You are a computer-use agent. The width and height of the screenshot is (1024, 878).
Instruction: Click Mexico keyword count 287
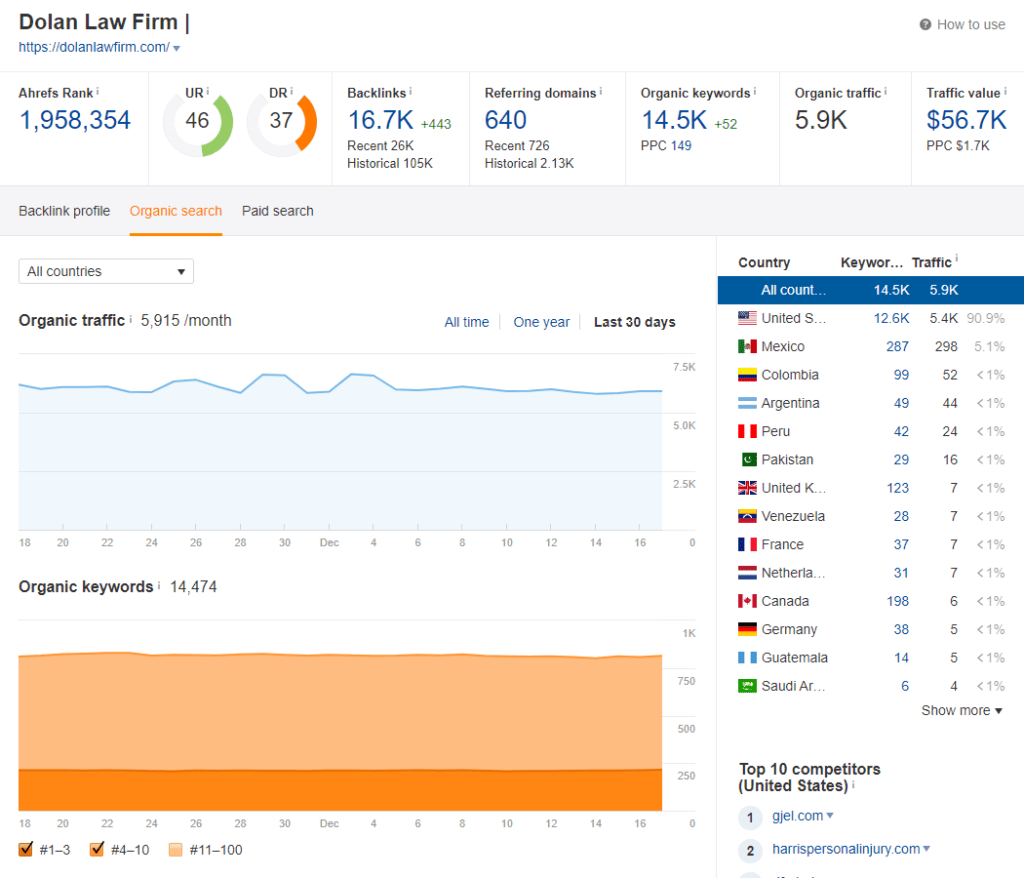tap(897, 346)
